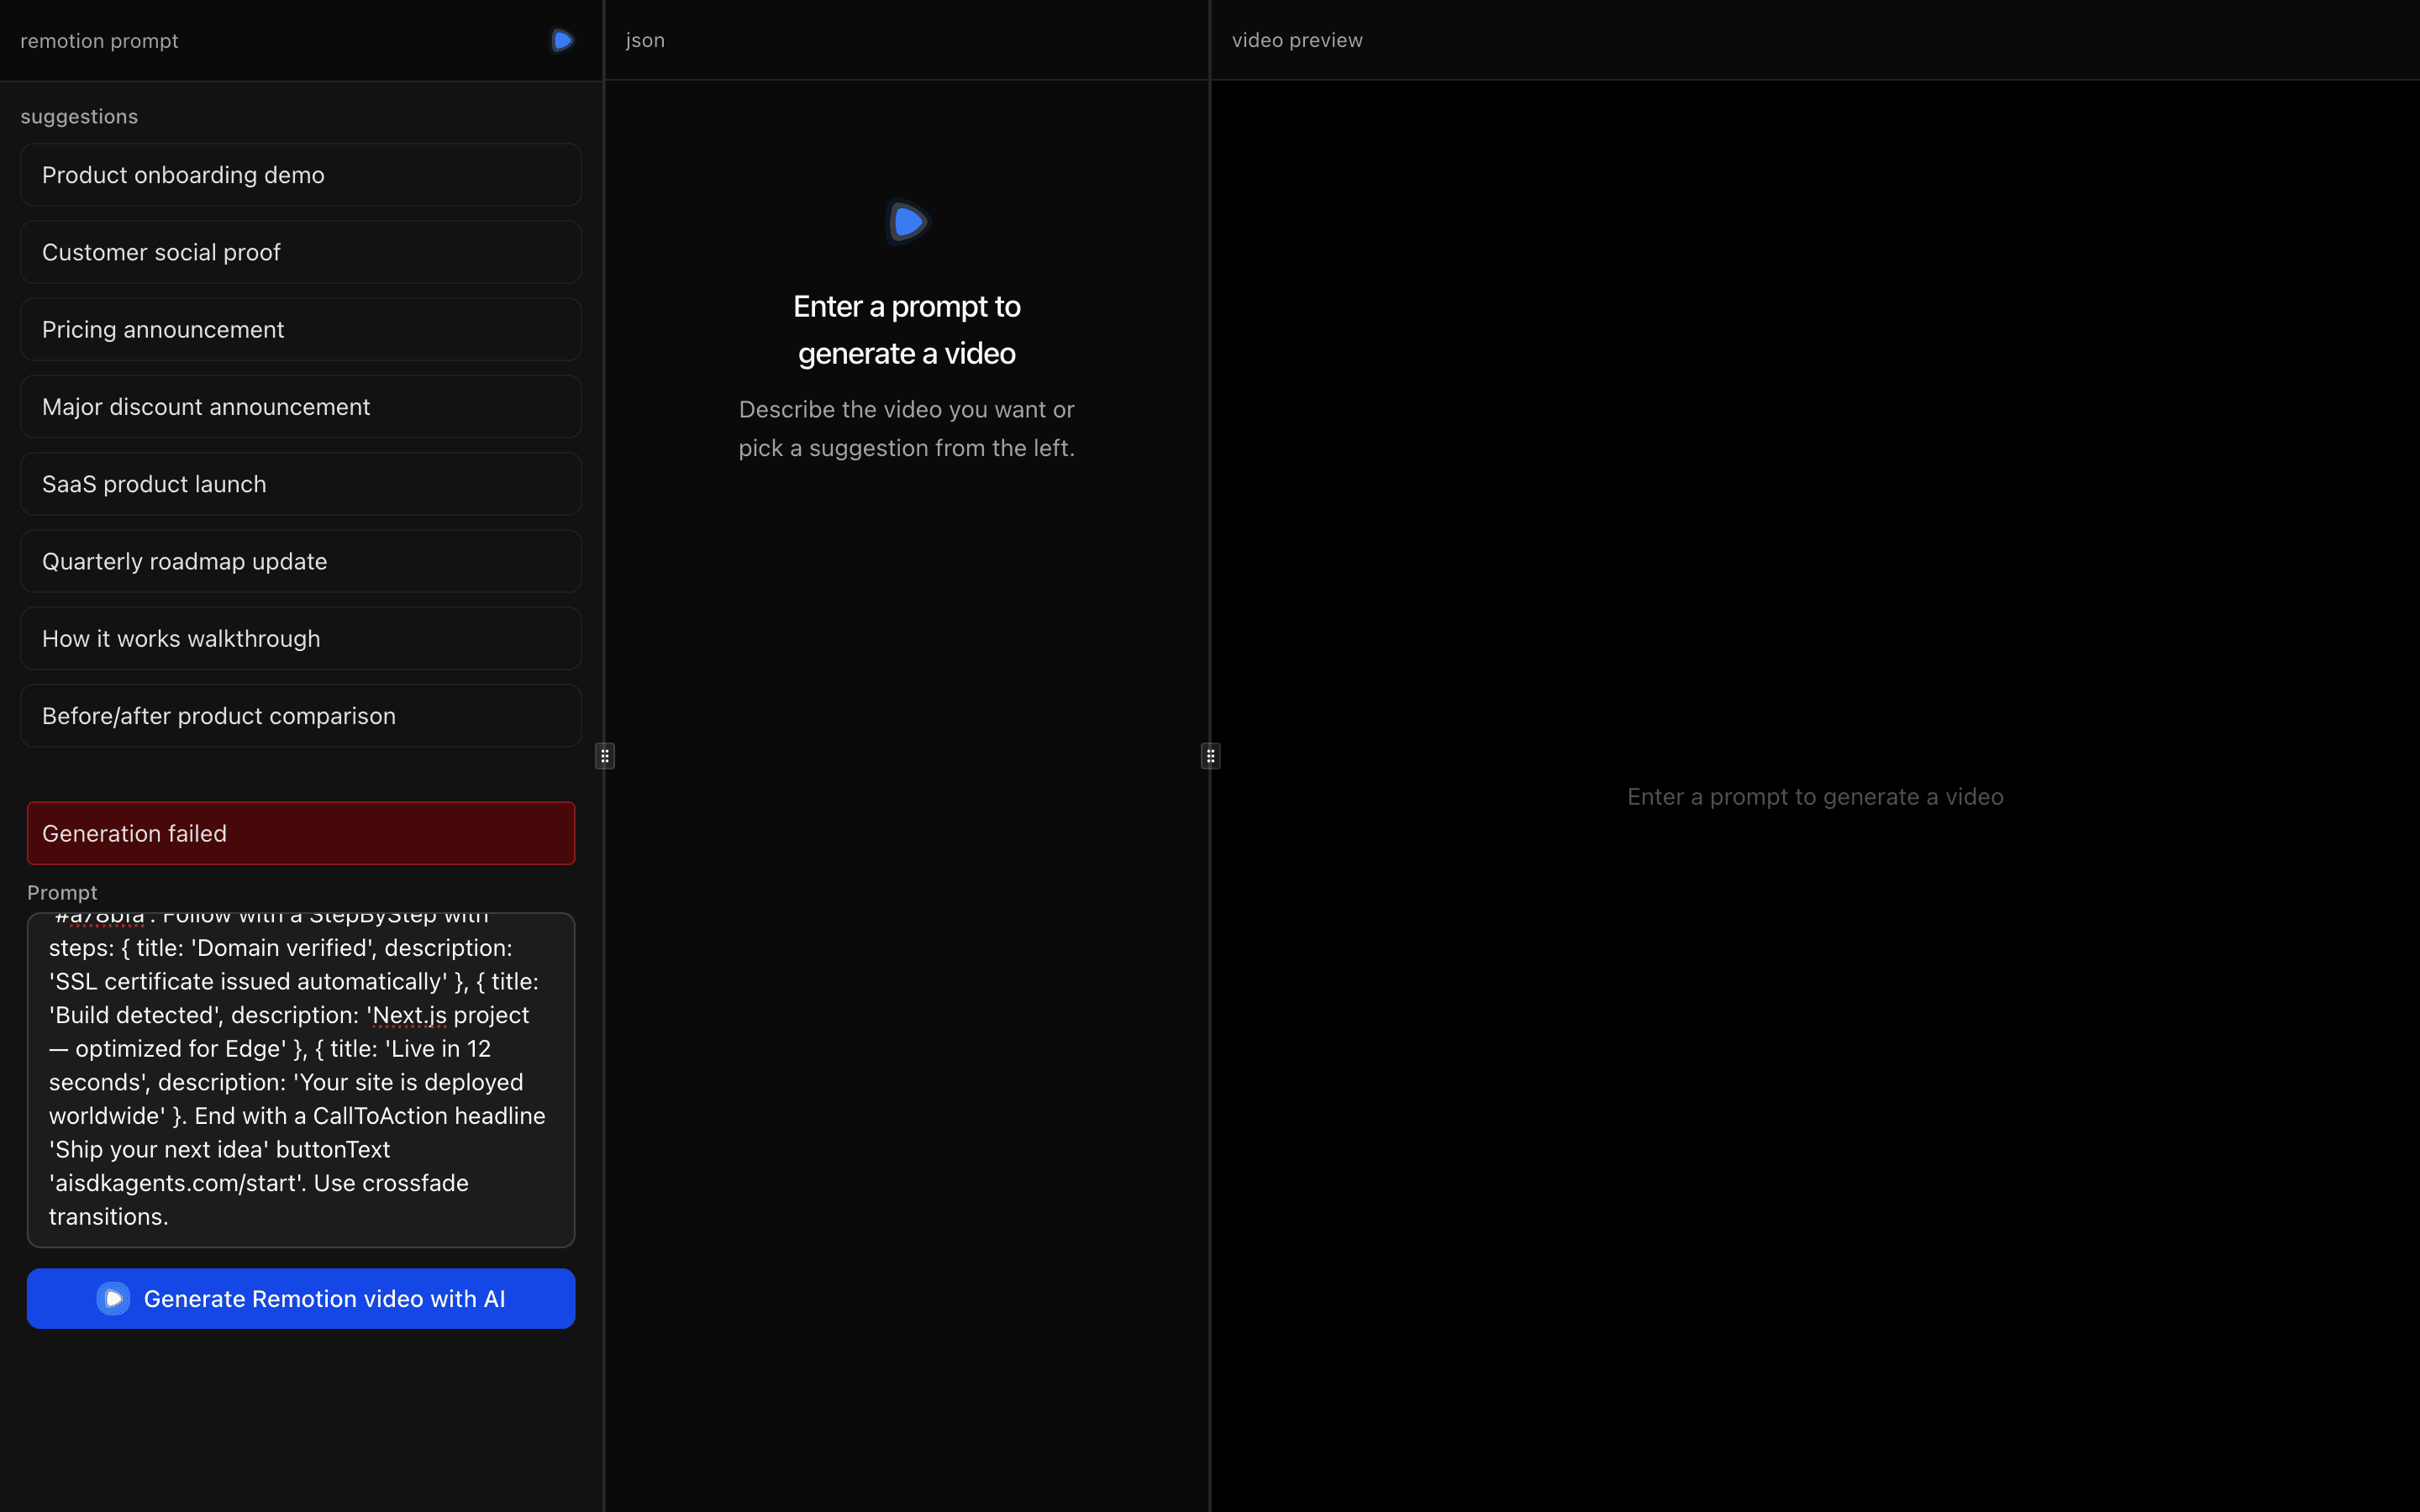The height and width of the screenshot is (1512, 2420).
Task: Dismiss the Generation failed error banner
Action: [300, 832]
